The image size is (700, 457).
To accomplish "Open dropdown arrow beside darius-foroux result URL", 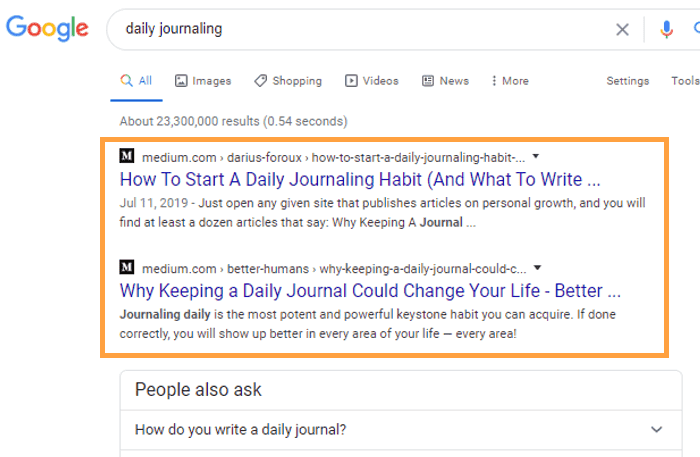I will coord(536,157).
